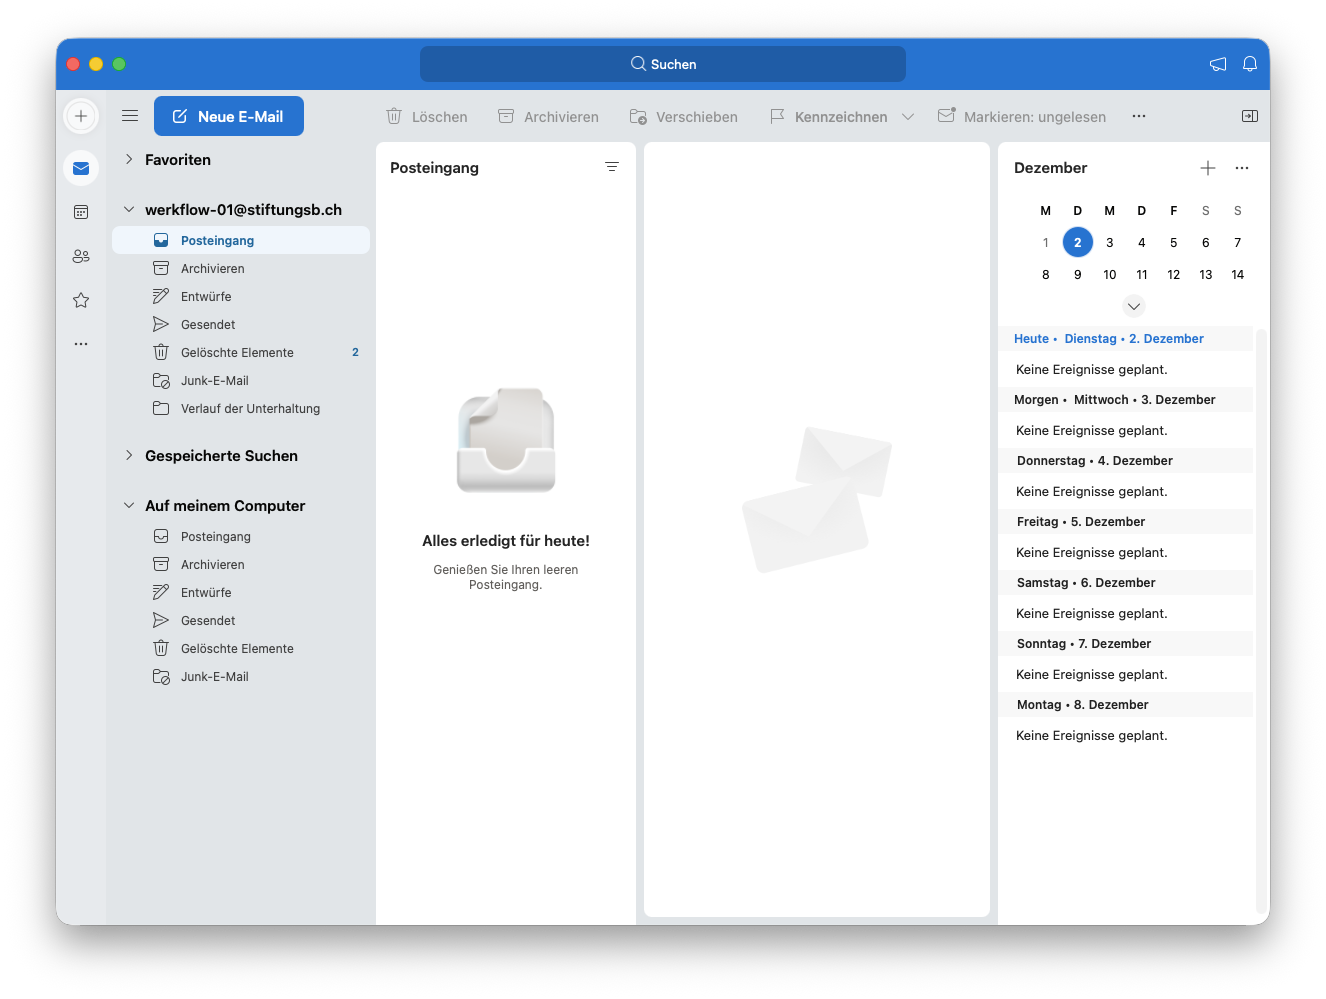Add new calendar event with plus icon
1326x999 pixels.
tap(1207, 168)
